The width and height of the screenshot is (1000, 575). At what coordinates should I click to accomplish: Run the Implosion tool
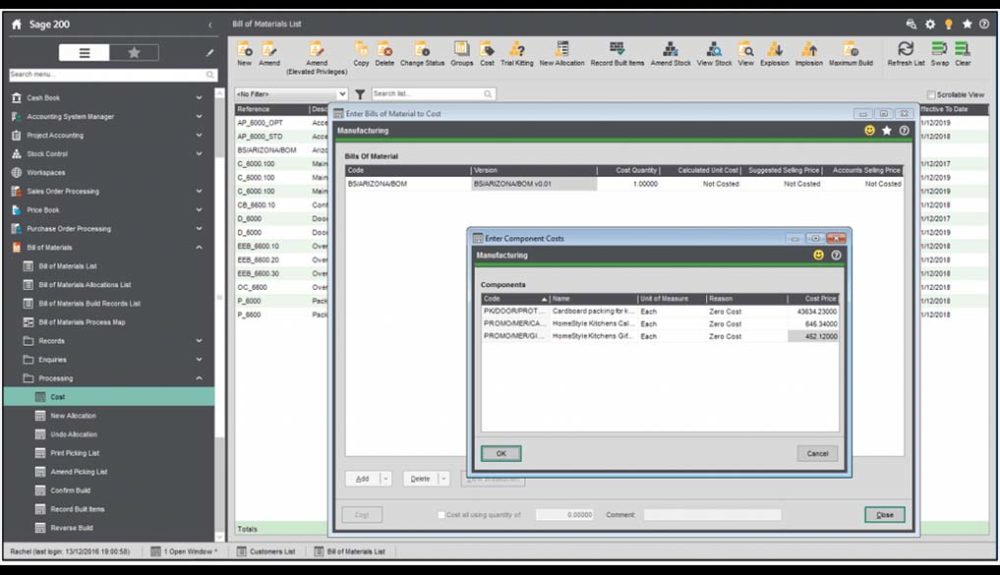tap(809, 54)
